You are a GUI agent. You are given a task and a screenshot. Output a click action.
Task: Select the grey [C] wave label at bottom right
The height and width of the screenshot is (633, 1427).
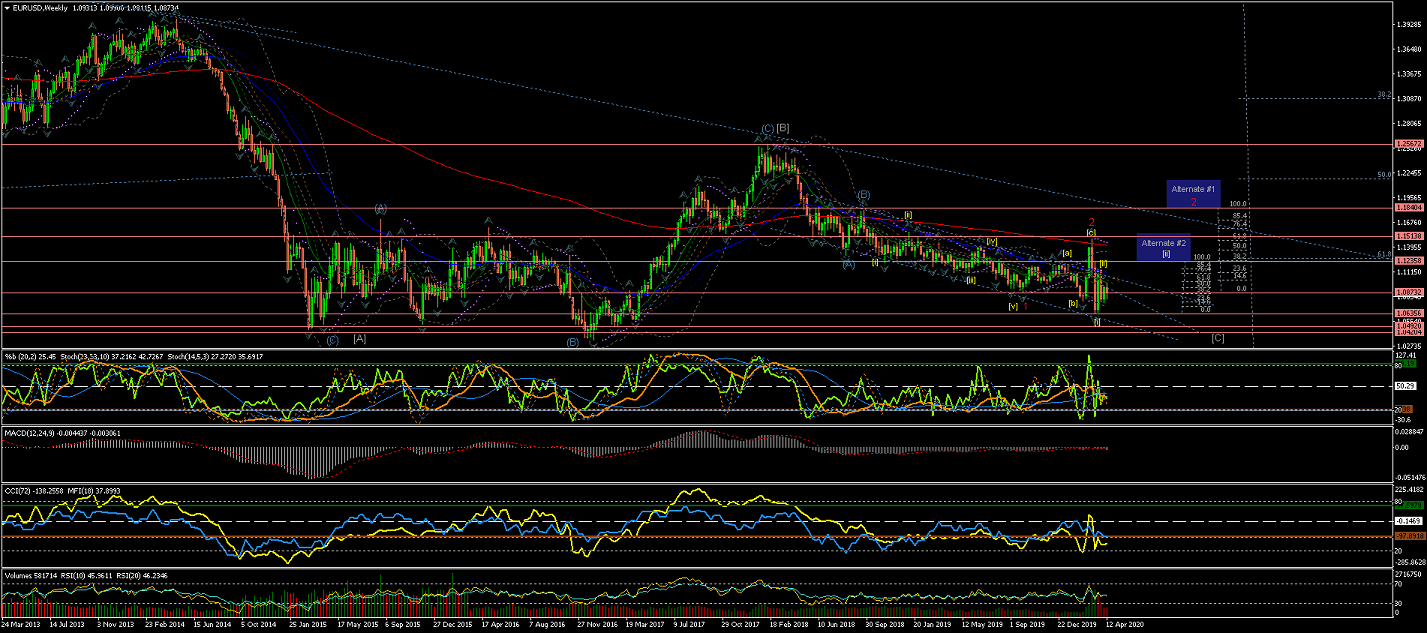pyautogui.click(x=1218, y=338)
